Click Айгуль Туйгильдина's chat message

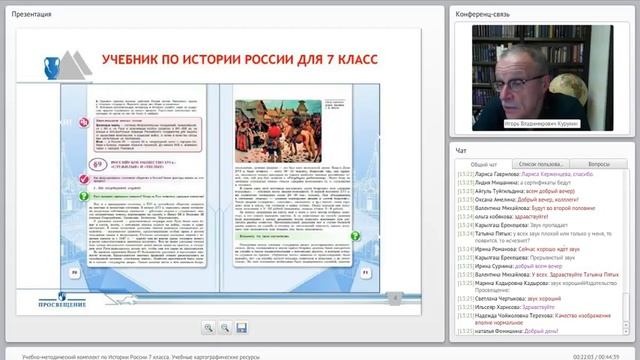click(516, 191)
